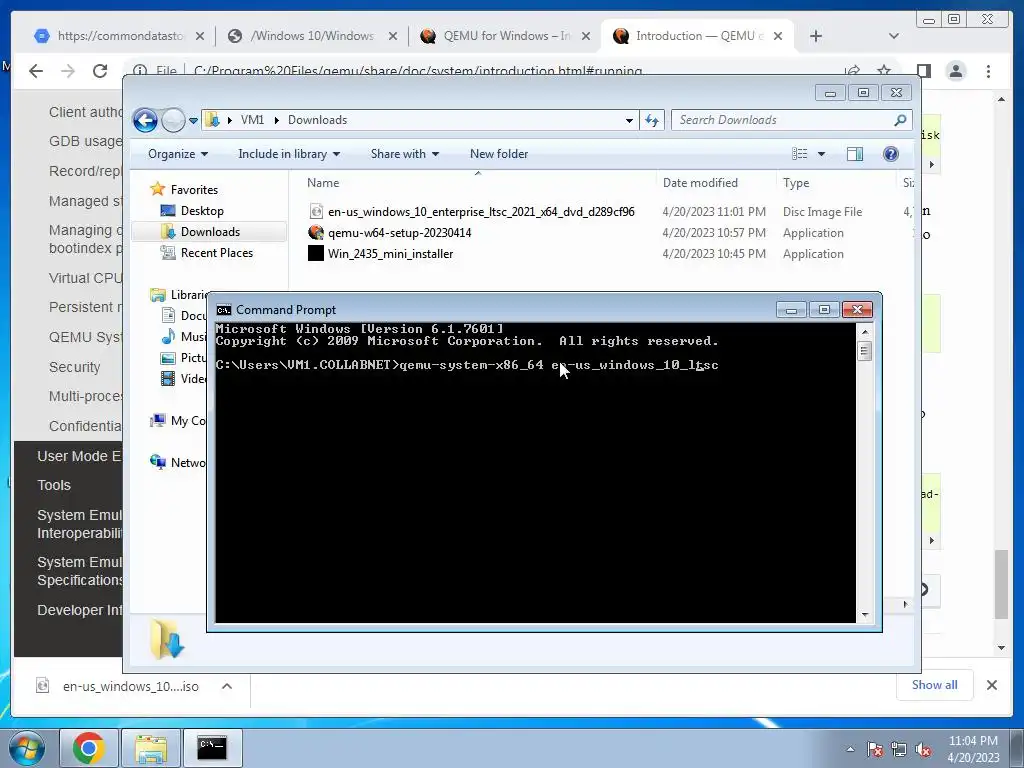Image resolution: width=1024 pixels, height=768 pixels.
Task: Click Command Prompt title bar icon
Action: tap(224, 310)
